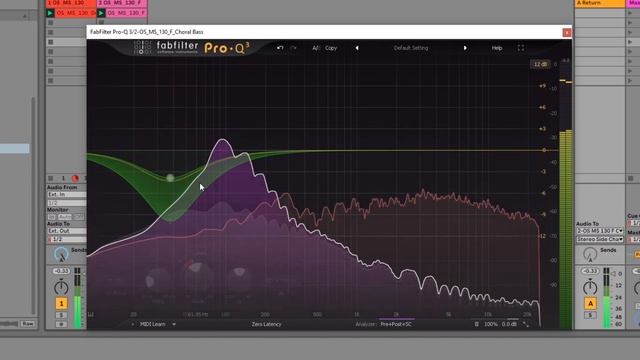This screenshot has height=360, width=640.
Task: Close the FabFilter Pro-Q 3 window
Action: click(x=567, y=33)
